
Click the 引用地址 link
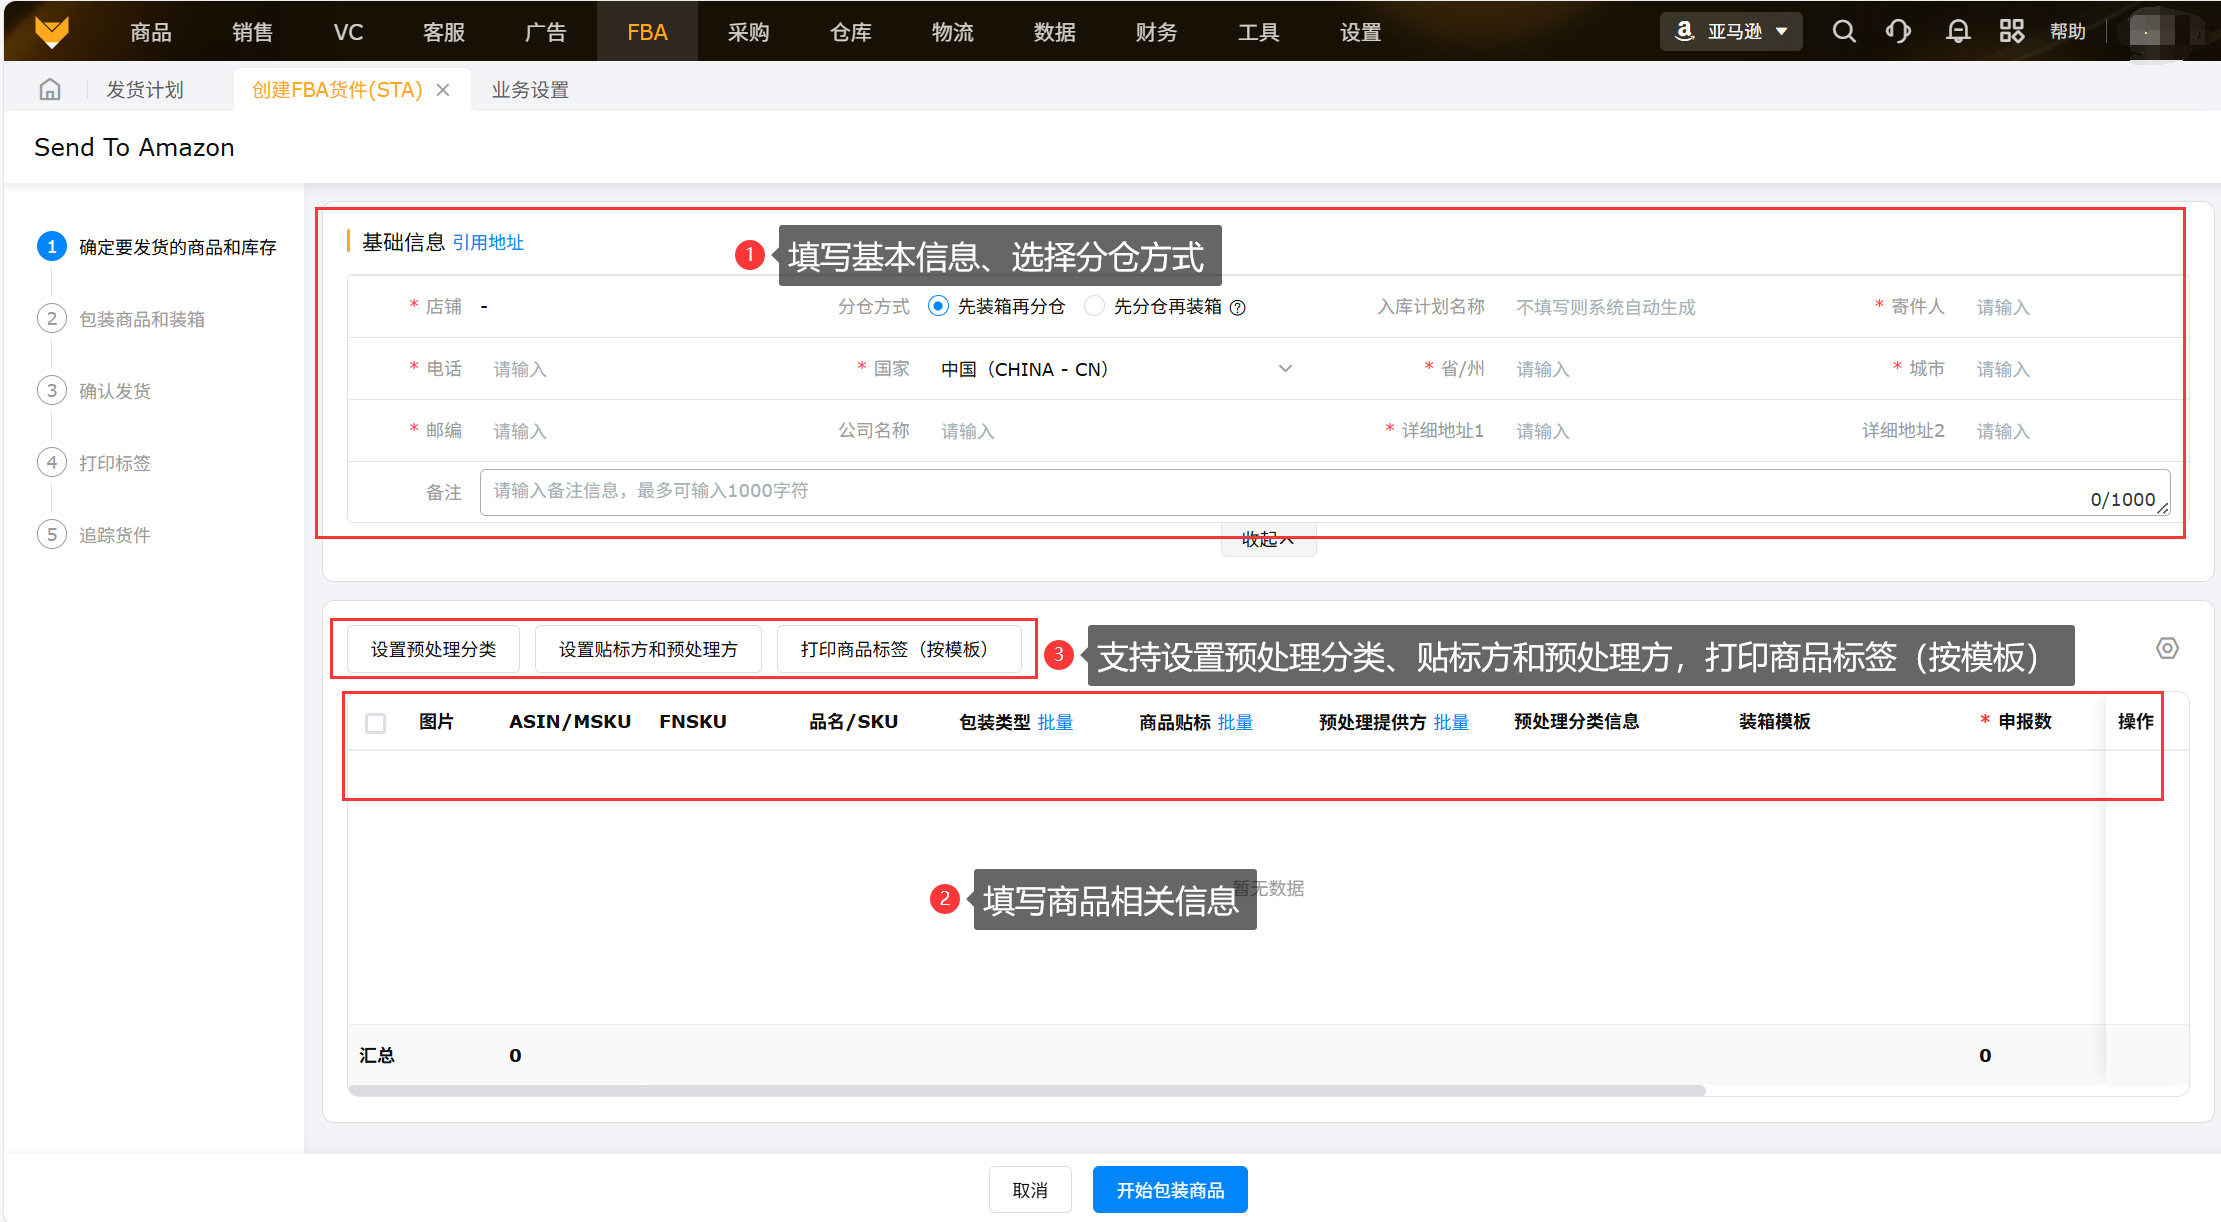click(488, 243)
